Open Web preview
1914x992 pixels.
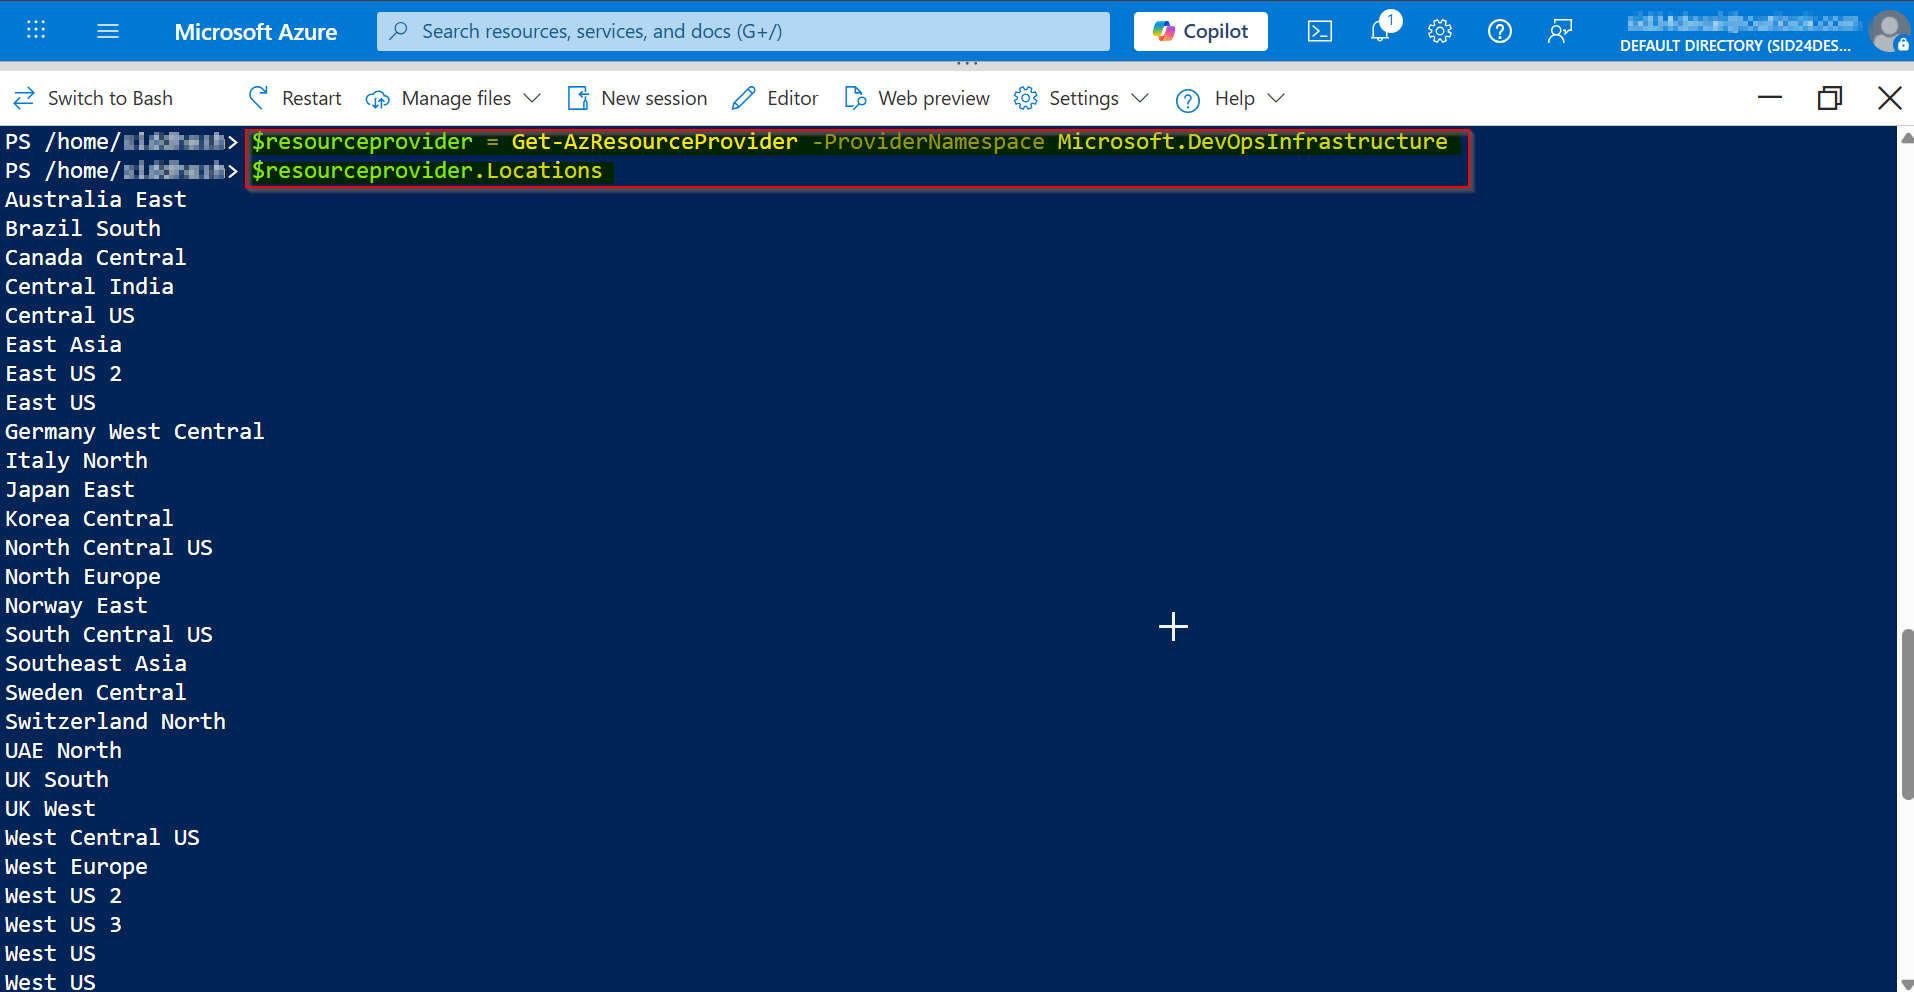pos(917,98)
